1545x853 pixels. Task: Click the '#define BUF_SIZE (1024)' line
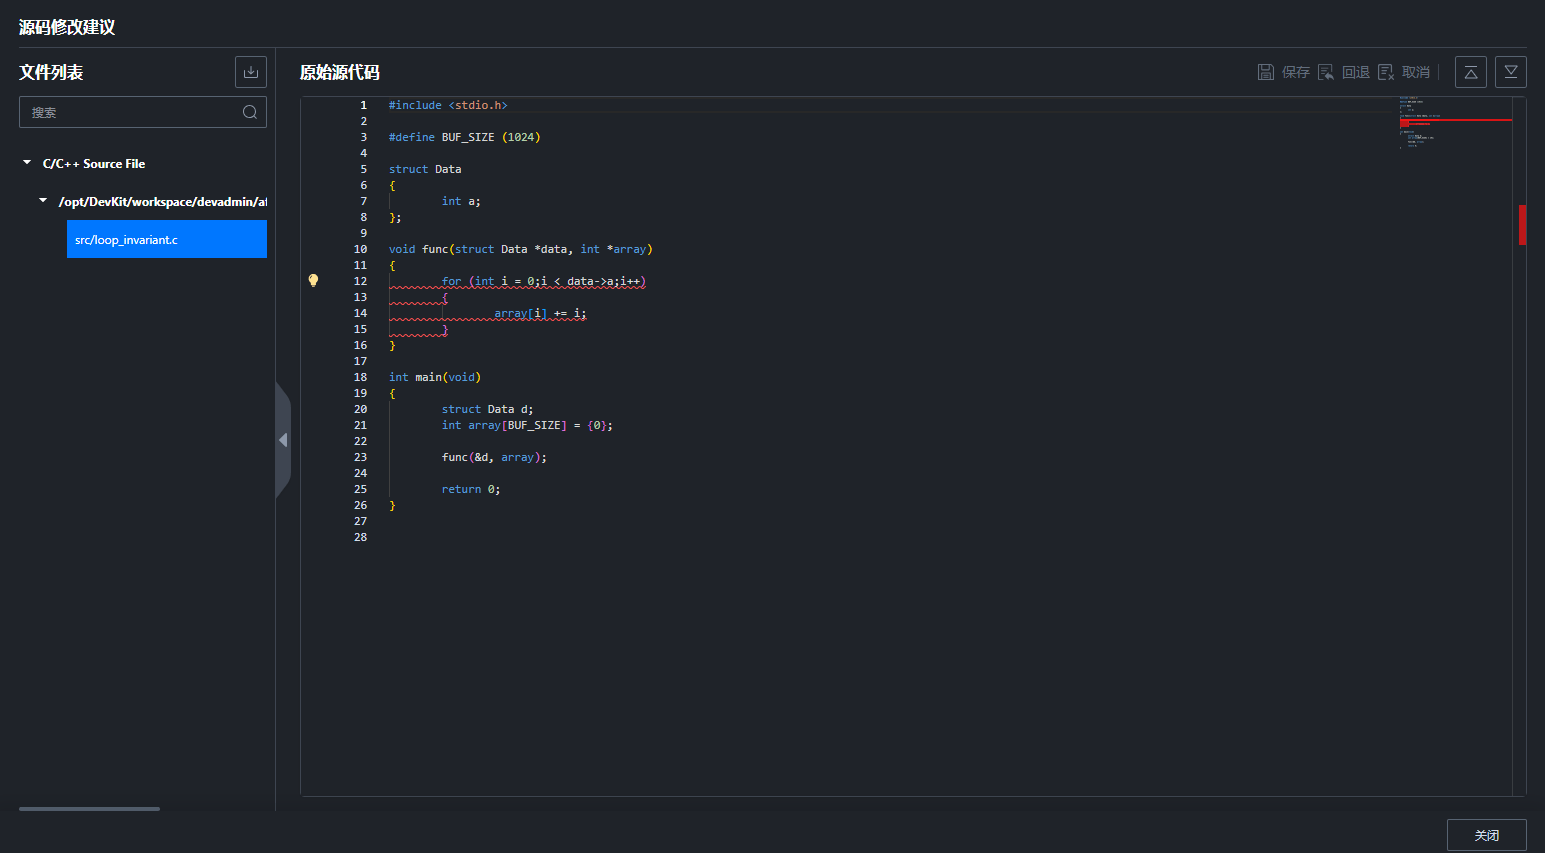pos(464,137)
